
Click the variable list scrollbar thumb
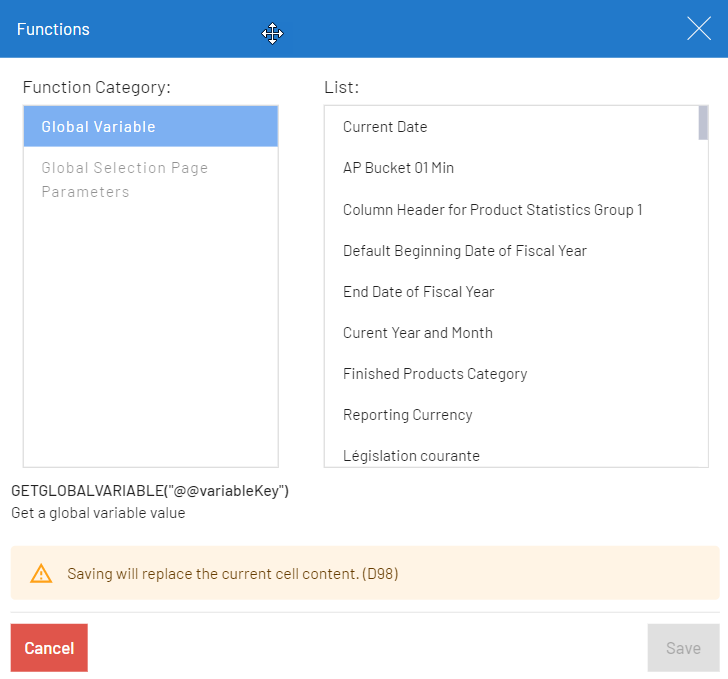point(703,122)
